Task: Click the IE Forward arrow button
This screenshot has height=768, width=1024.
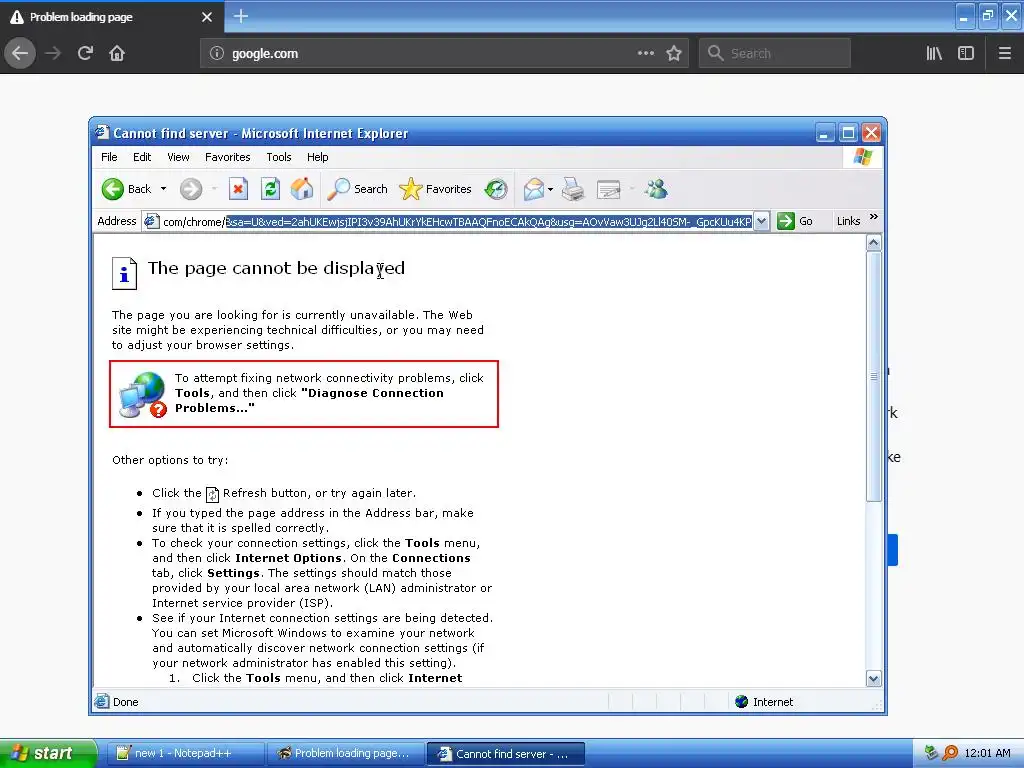Action: (x=191, y=189)
